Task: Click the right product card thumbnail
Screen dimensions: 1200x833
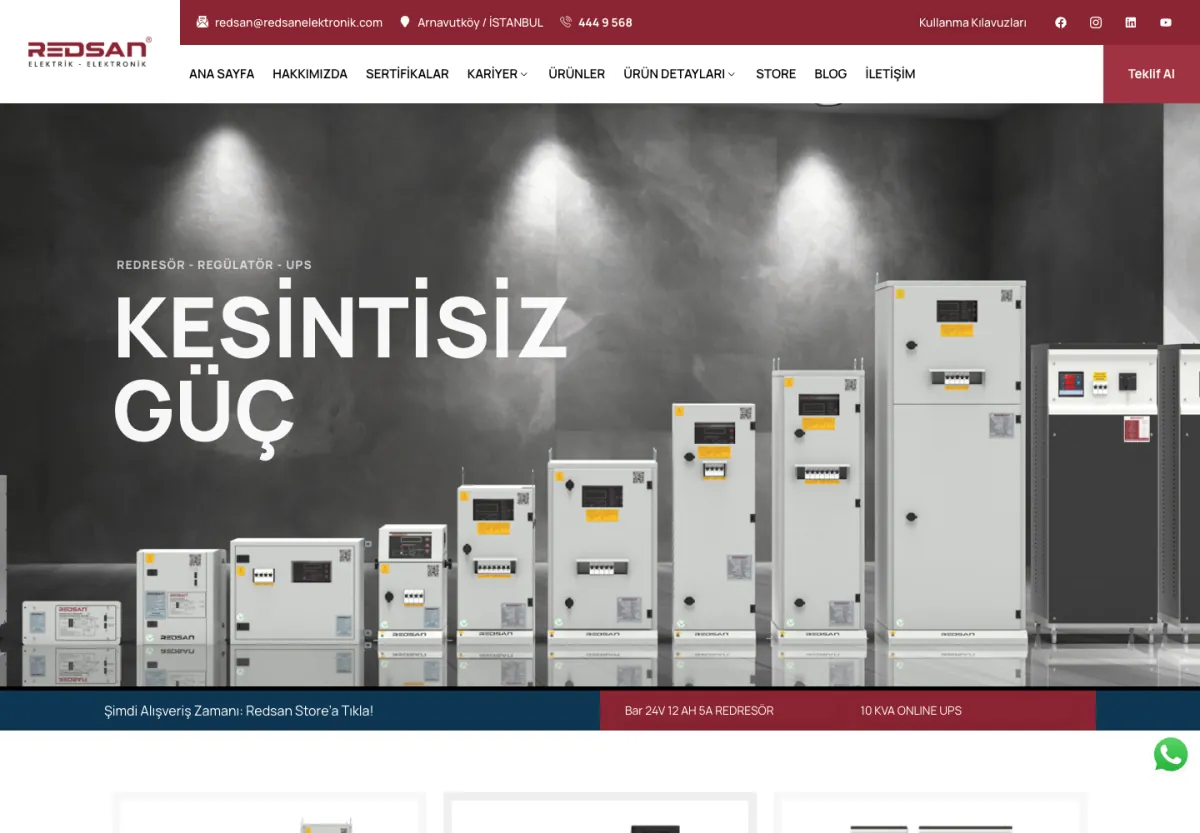Action: coord(930,813)
